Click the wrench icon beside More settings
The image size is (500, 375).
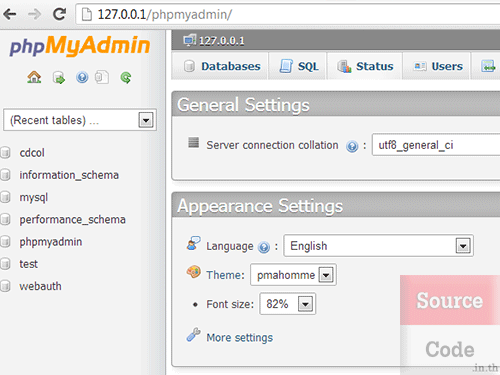[x=193, y=335]
